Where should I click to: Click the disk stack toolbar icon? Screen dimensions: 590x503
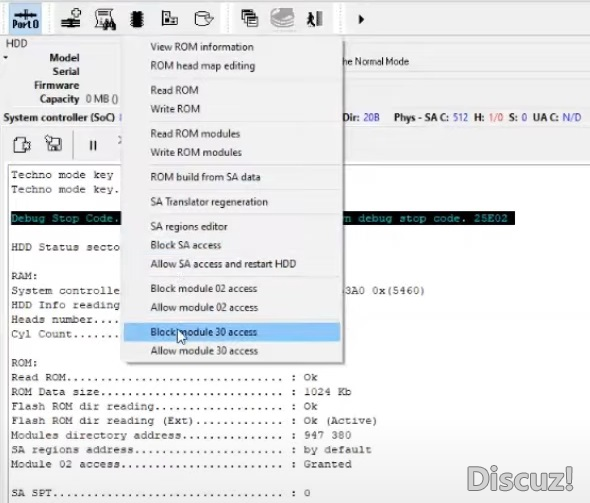coord(282,18)
